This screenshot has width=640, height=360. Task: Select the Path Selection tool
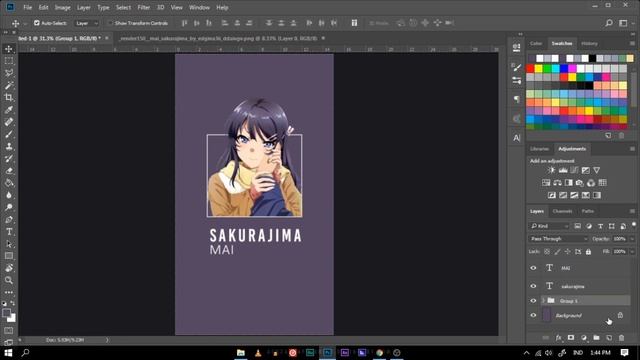[9, 244]
